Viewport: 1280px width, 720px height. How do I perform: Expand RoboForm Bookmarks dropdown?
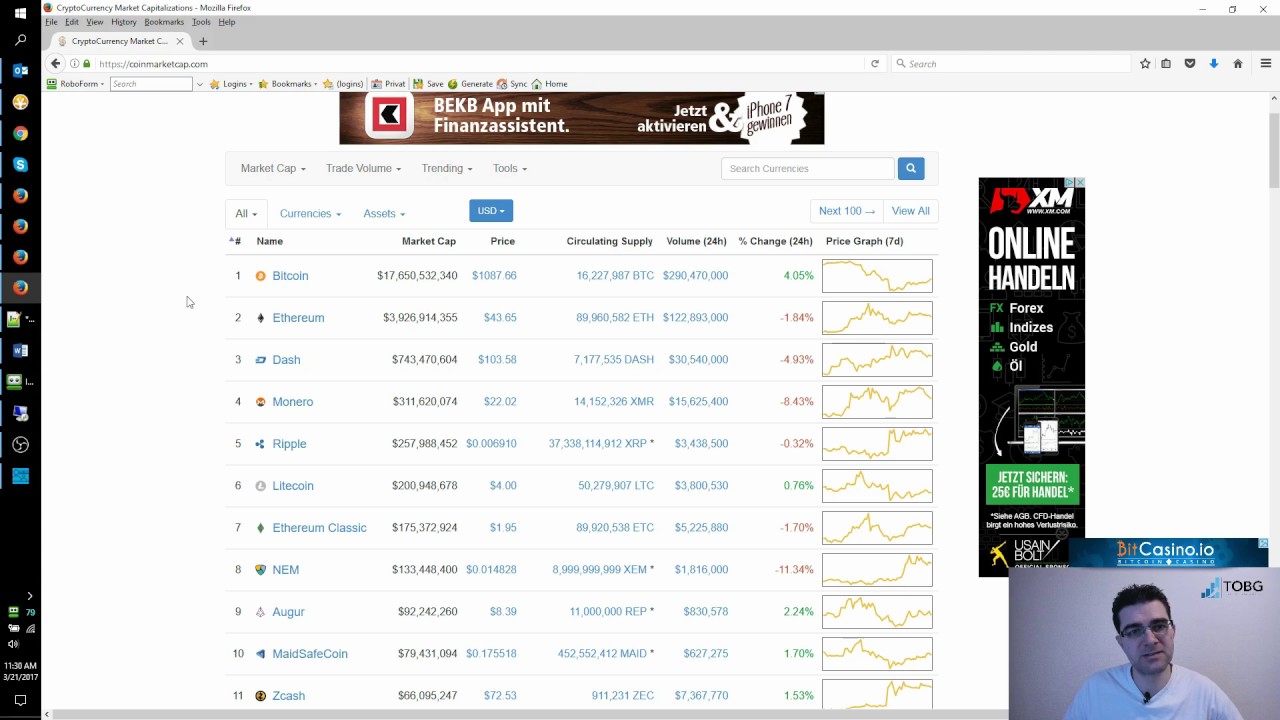pos(288,84)
